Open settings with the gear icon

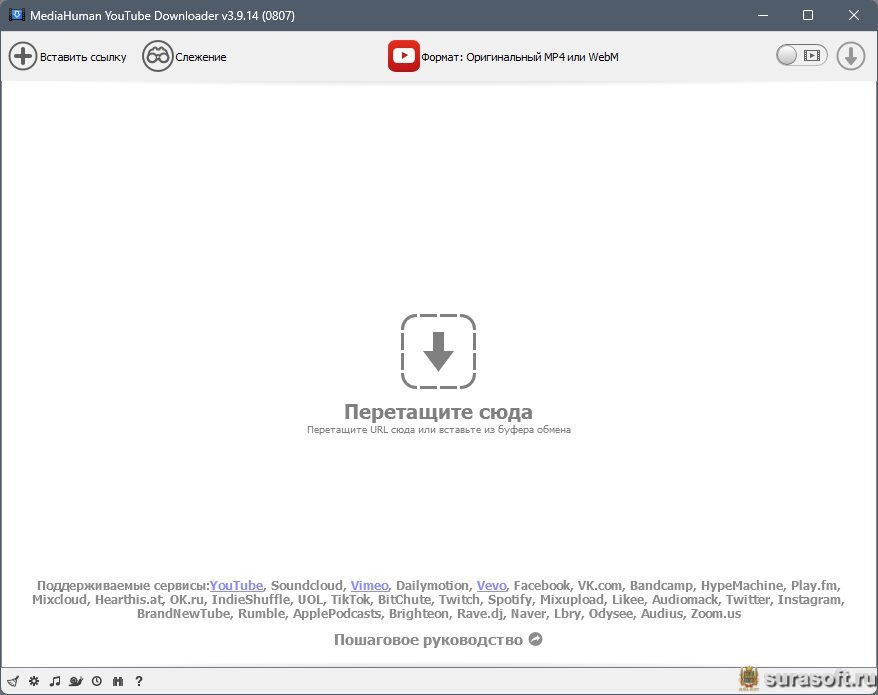pyautogui.click(x=34, y=681)
